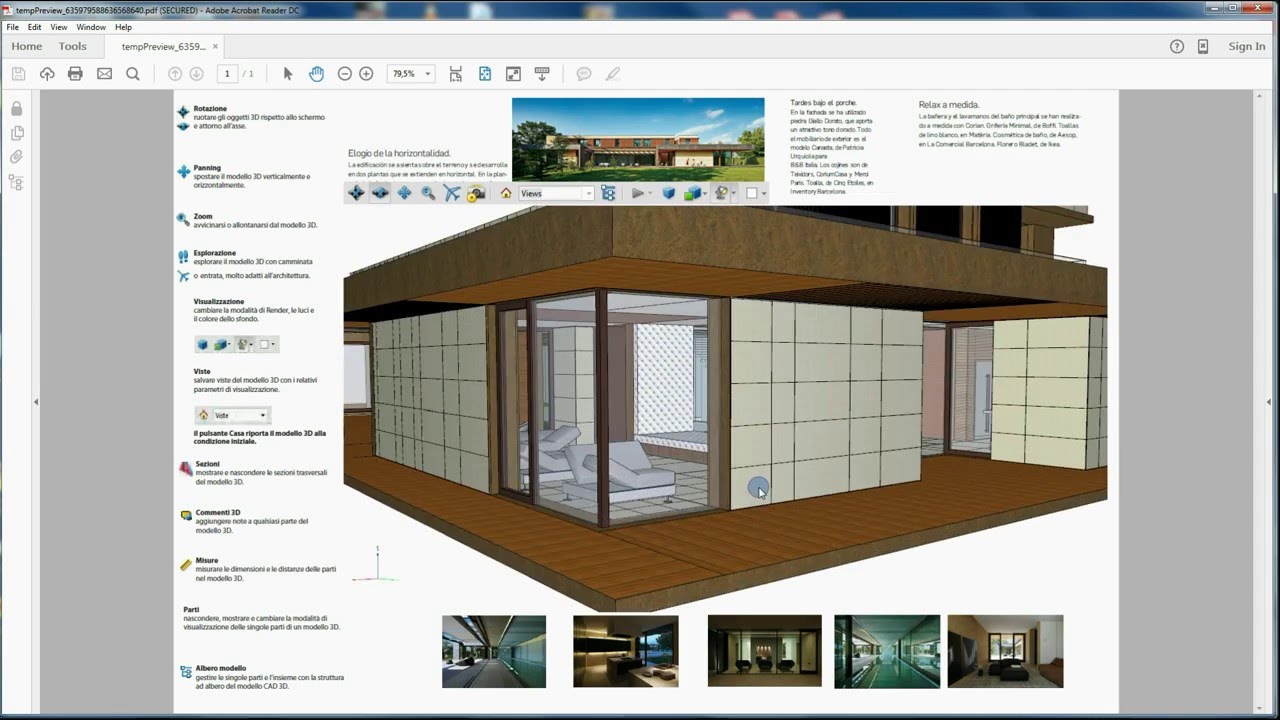Click the first bottom corridor thumbnail
Screen dimensions: 1280x720
click(x=494, y=651)
